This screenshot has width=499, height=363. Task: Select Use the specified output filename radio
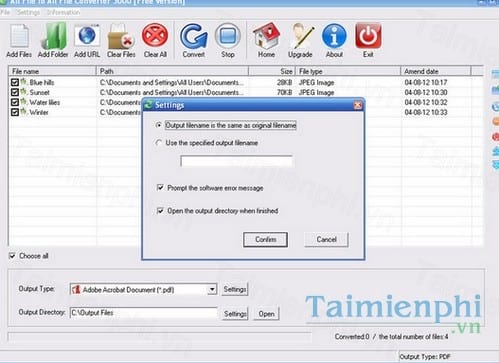(x=159, y=143)
